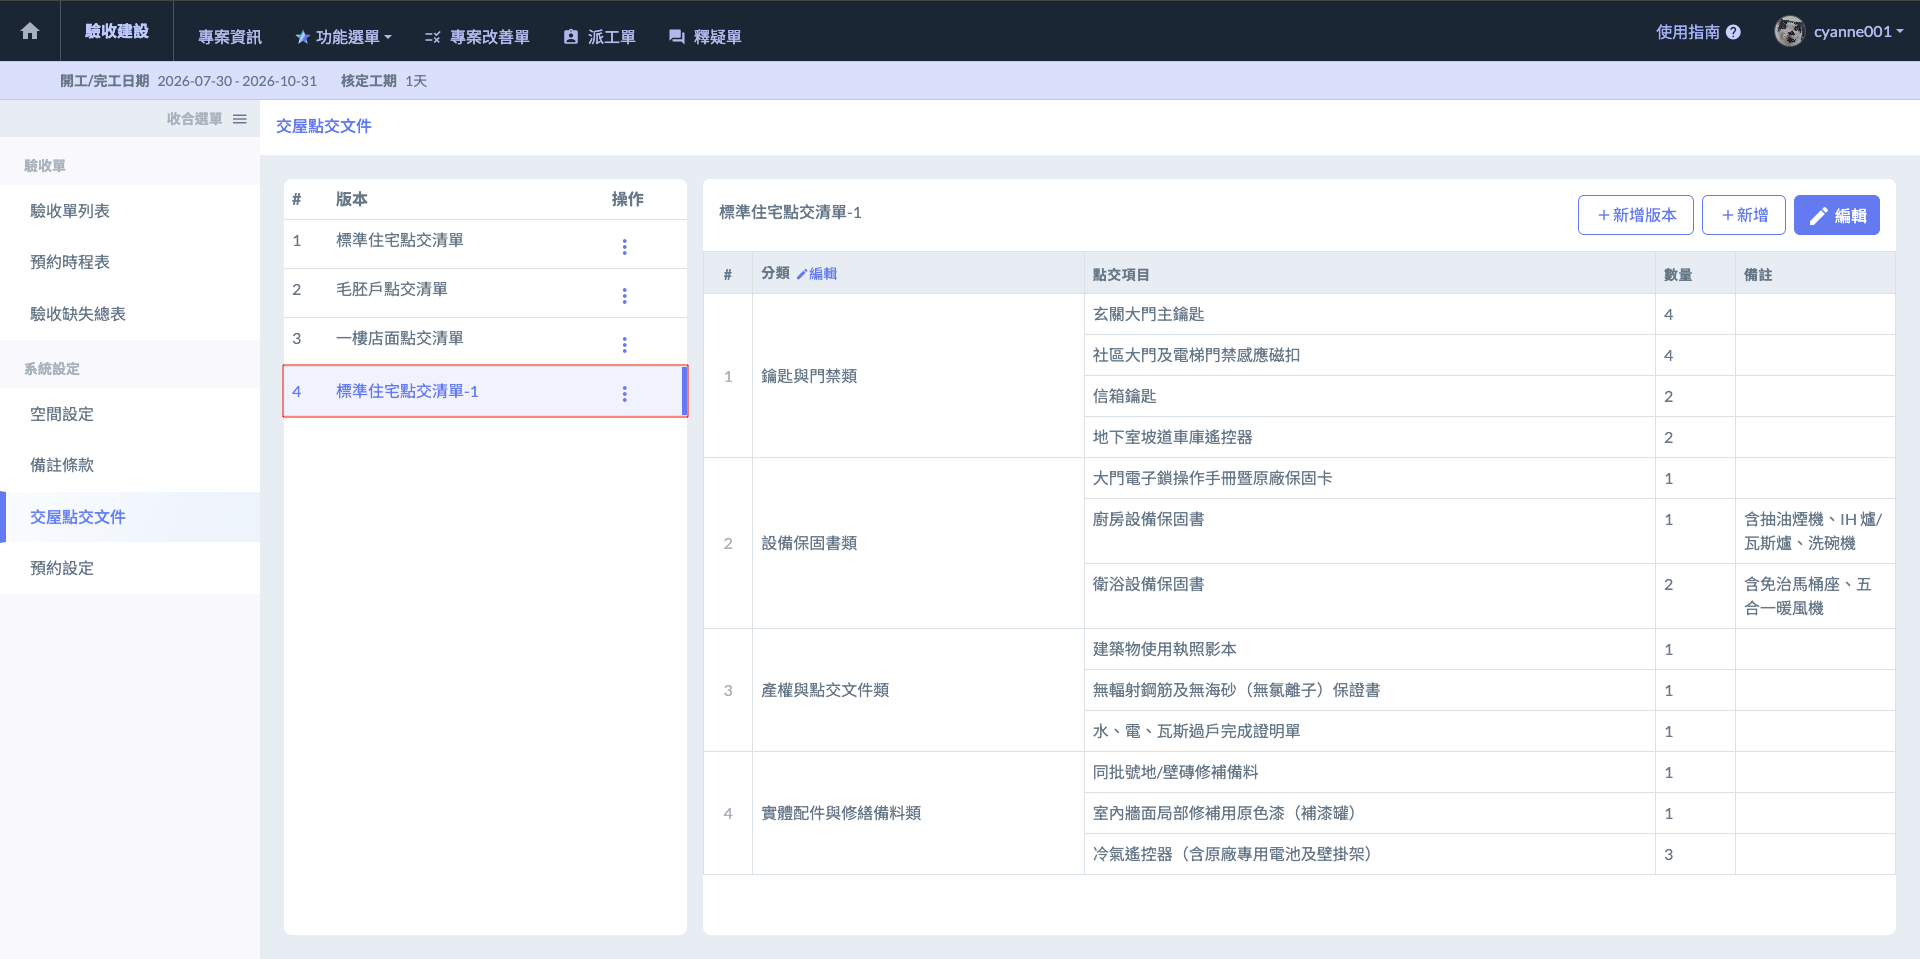Click the 同批號地/壁磚修補備料 item
The height and width of the screenshot is (959, 1920).
click(1175, 772)
